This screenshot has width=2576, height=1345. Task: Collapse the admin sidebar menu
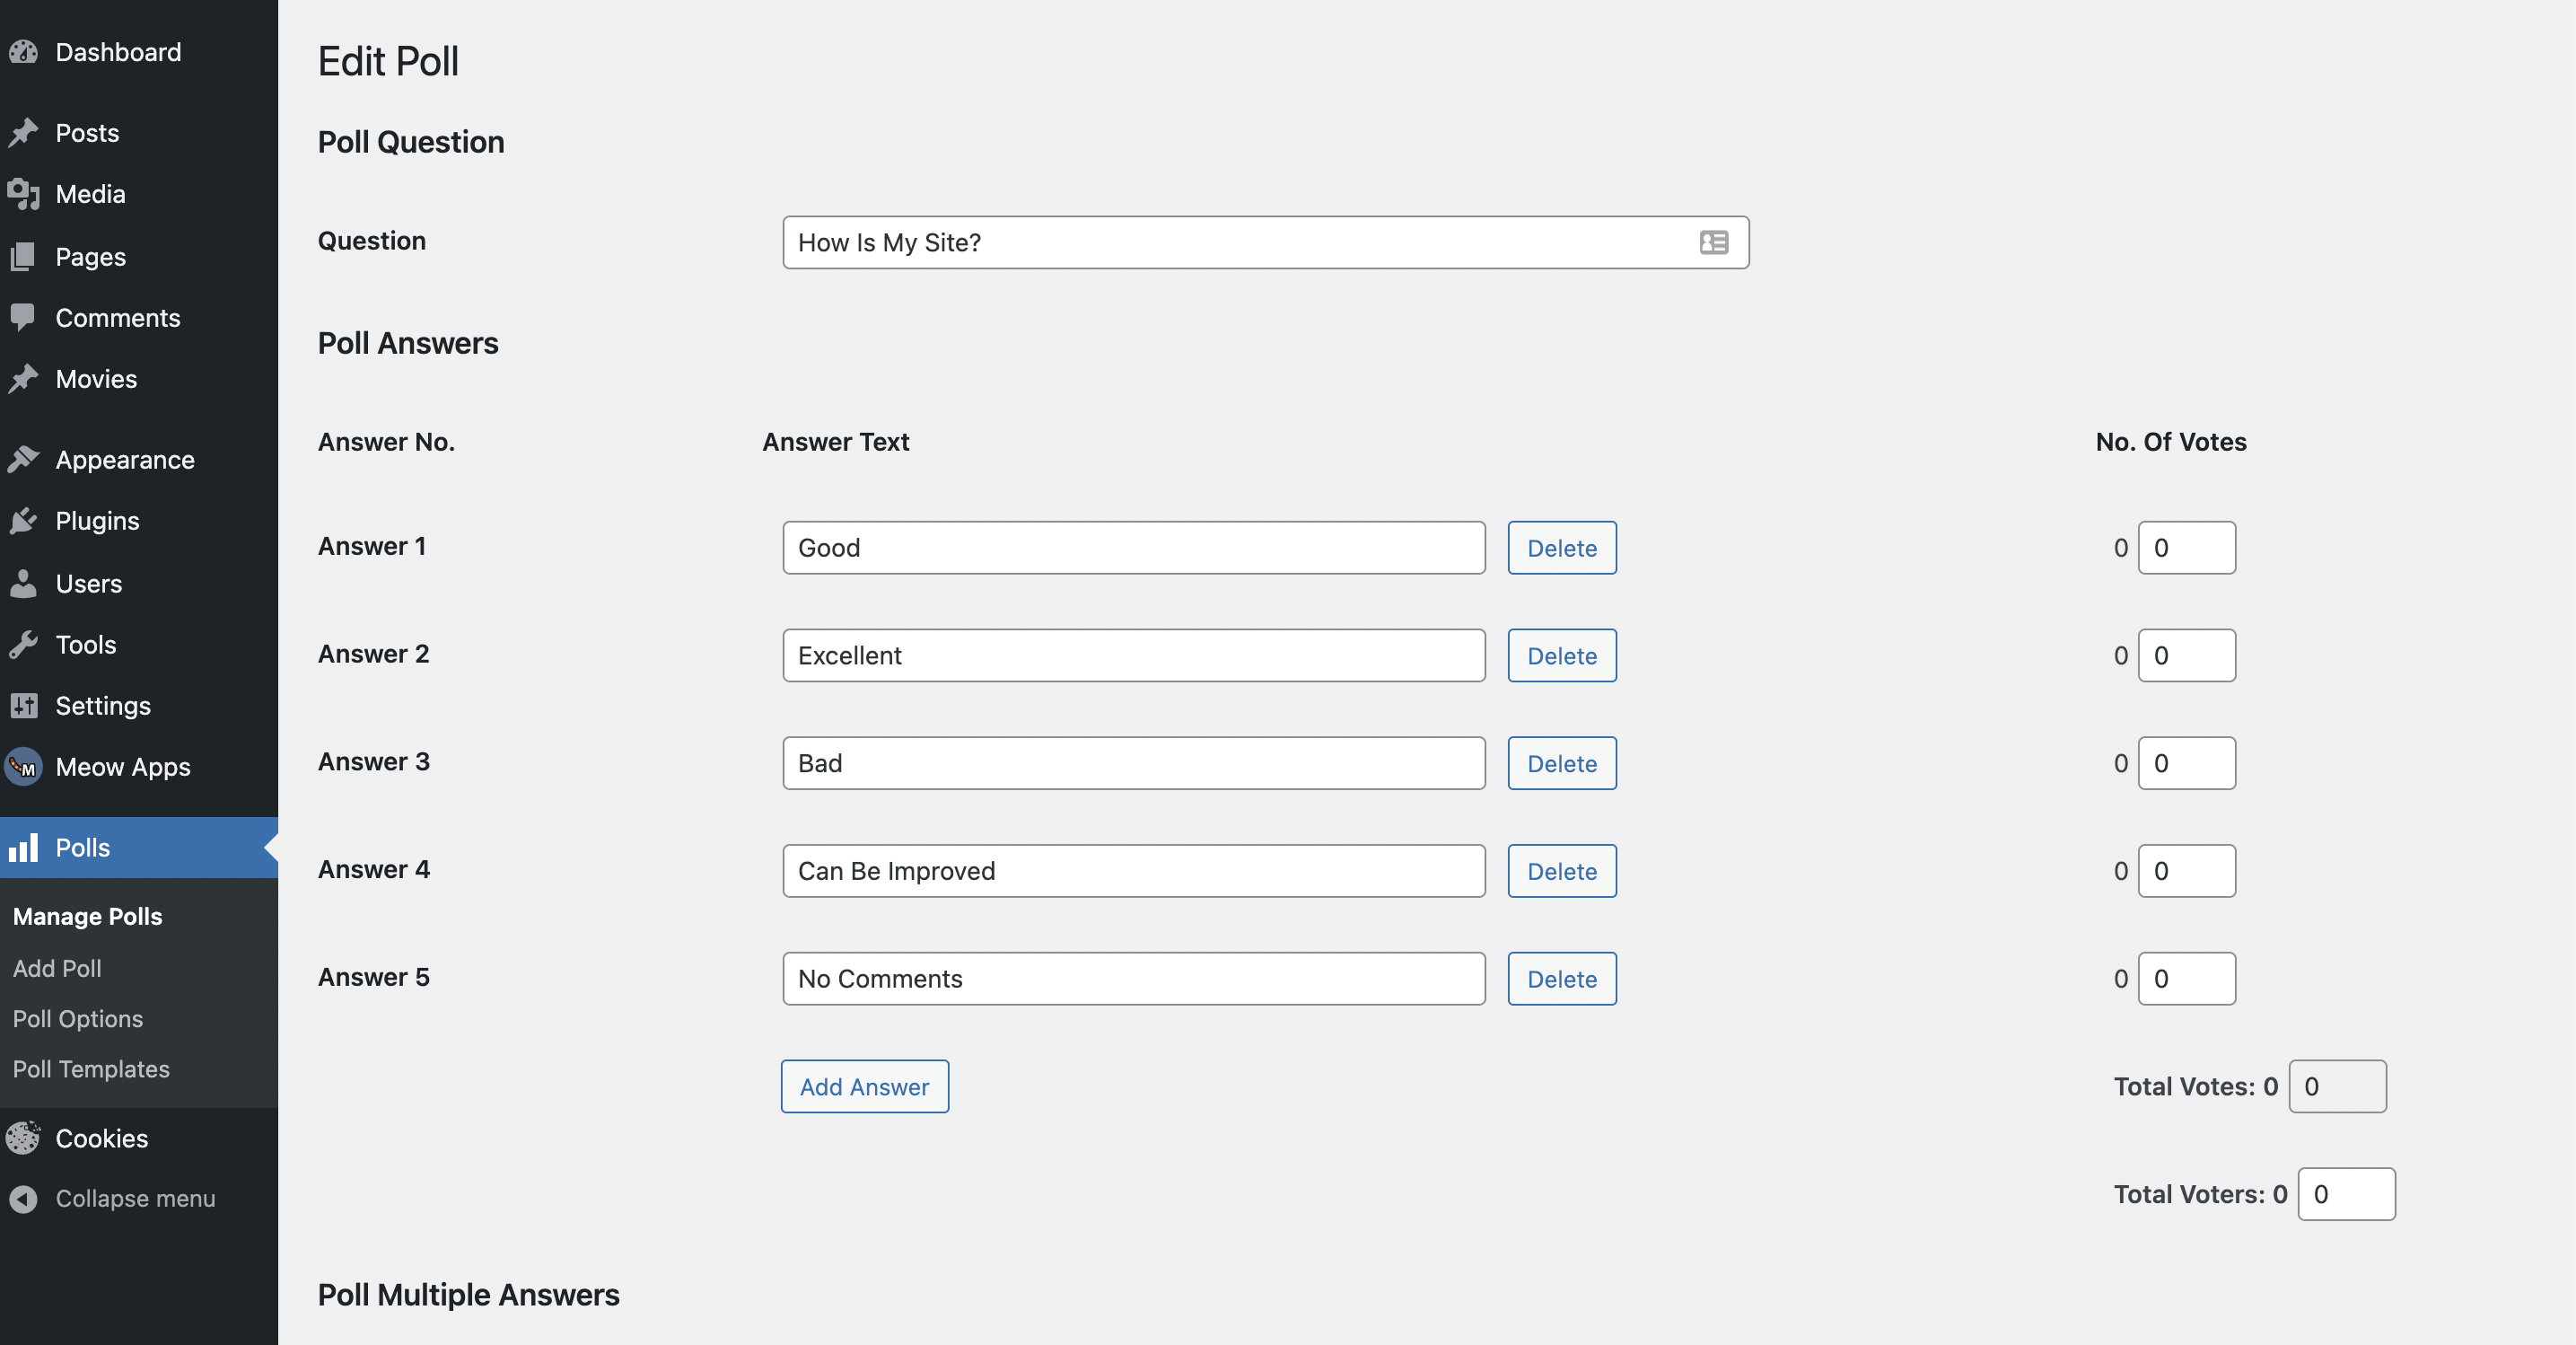coord(134,1198)
